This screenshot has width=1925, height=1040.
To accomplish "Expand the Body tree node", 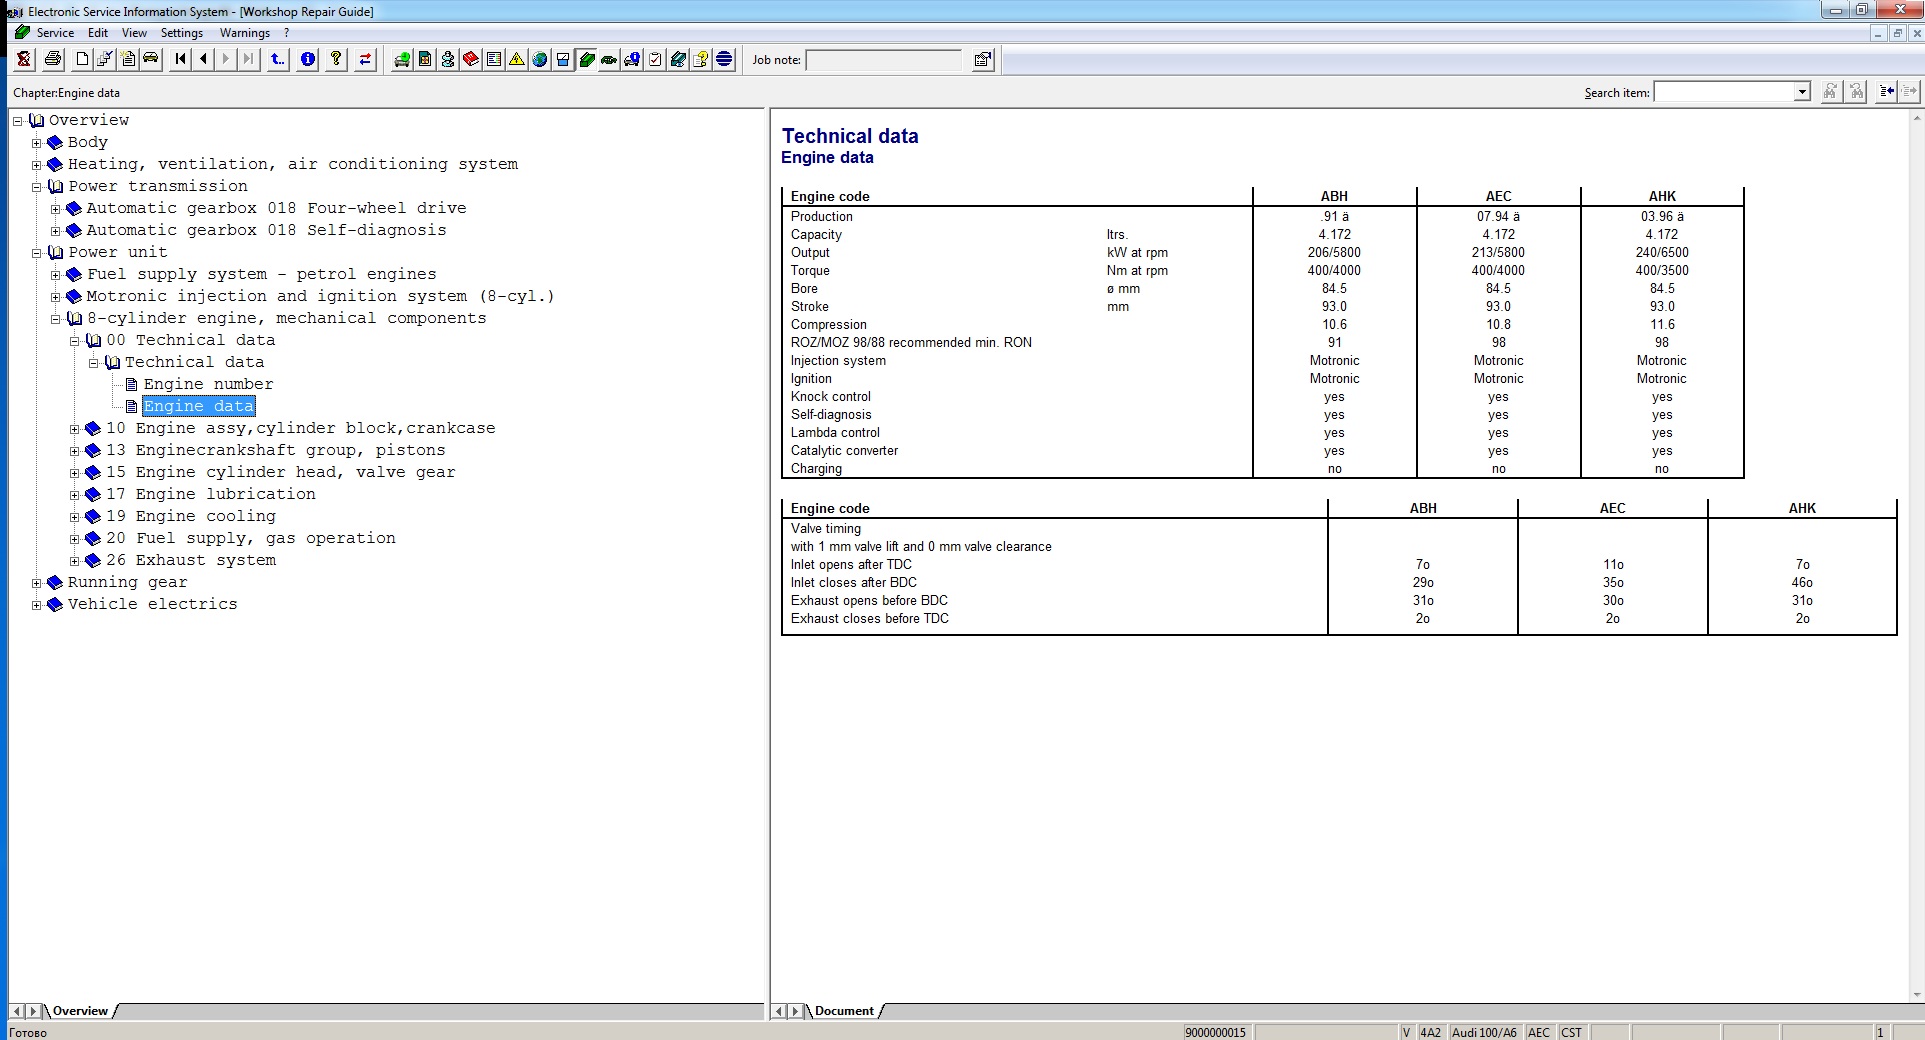I will [37, 143].
